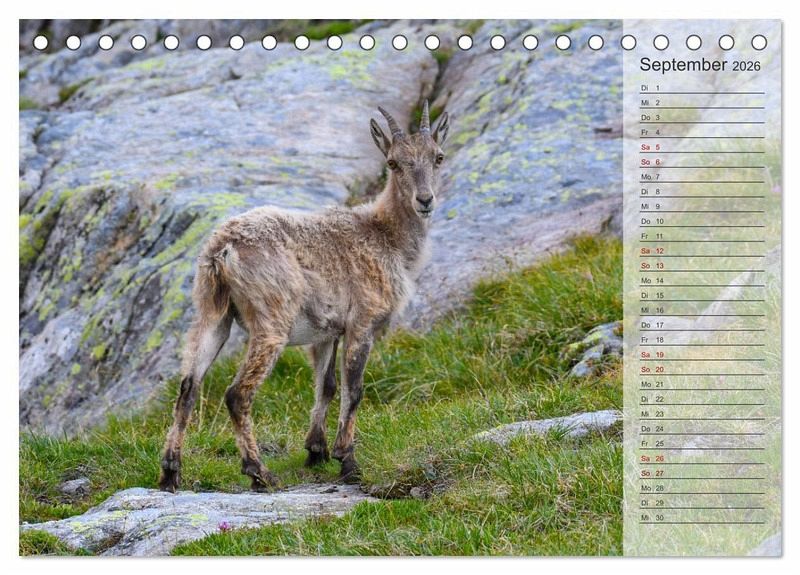Select Do 10 in the calendar
Screen dimensions: 800x575
pyautogui.click(x=700, y=221)
